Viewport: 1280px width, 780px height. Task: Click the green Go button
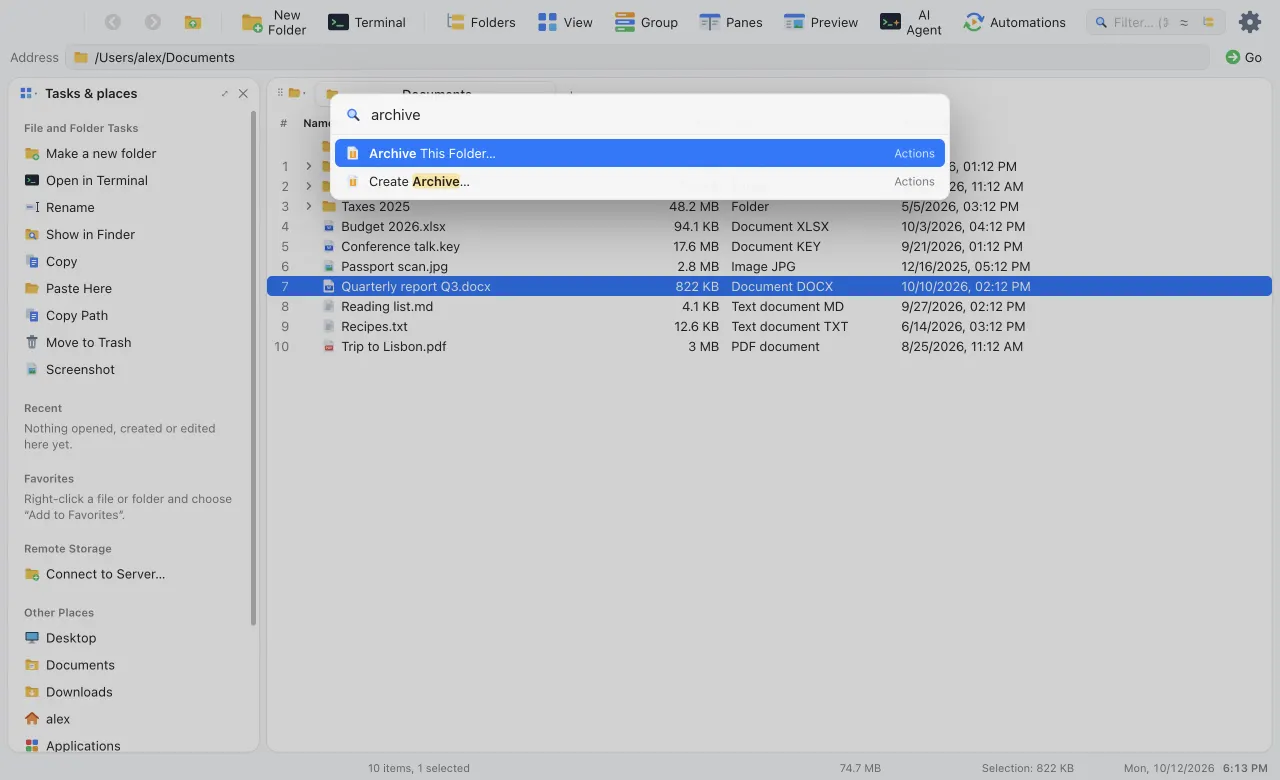[1243, 57]
